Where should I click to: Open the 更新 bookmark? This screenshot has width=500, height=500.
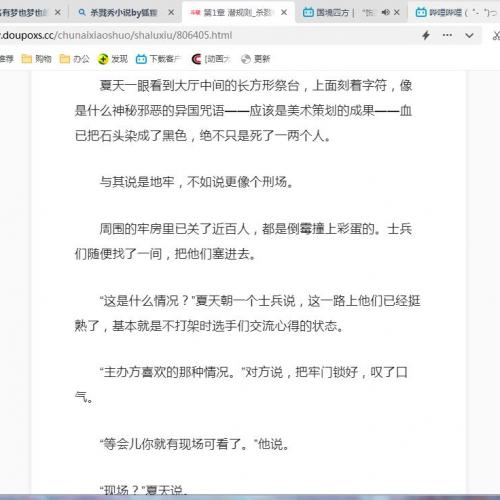[255, 59]
